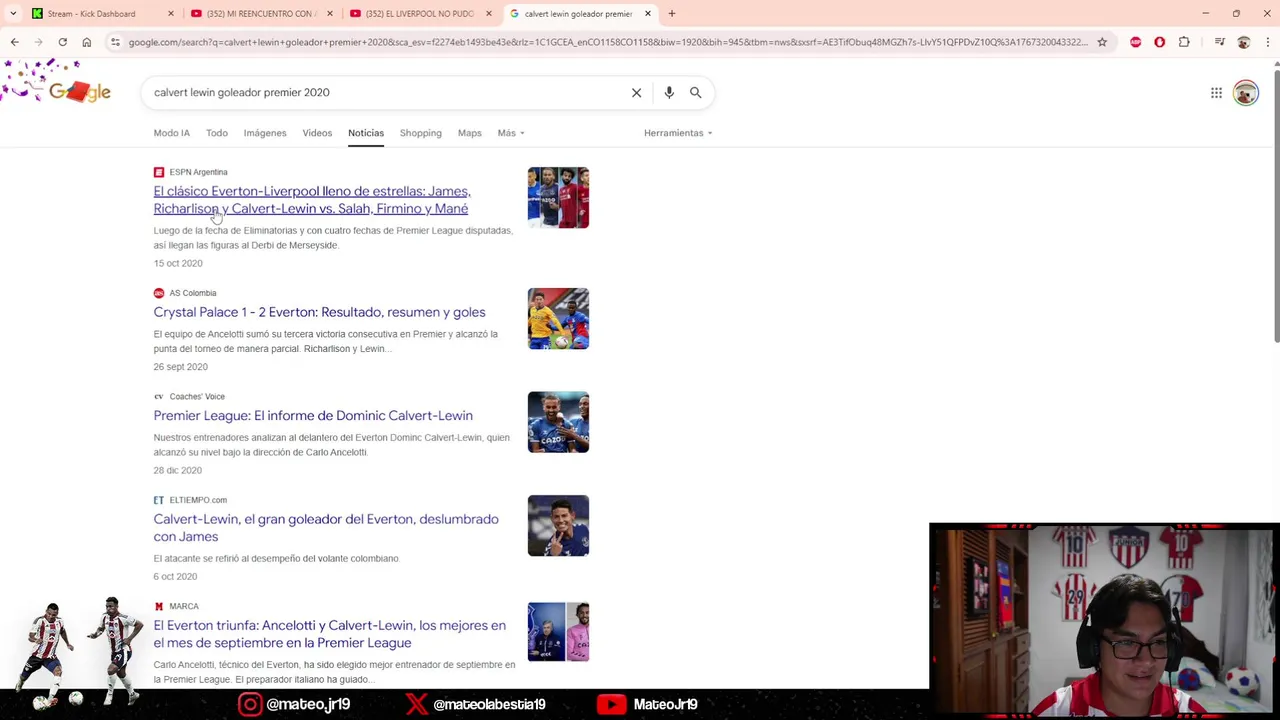The image size is (1280, 720).
Task: Go to Google home via logo
Action: click(x=79, y=92)
